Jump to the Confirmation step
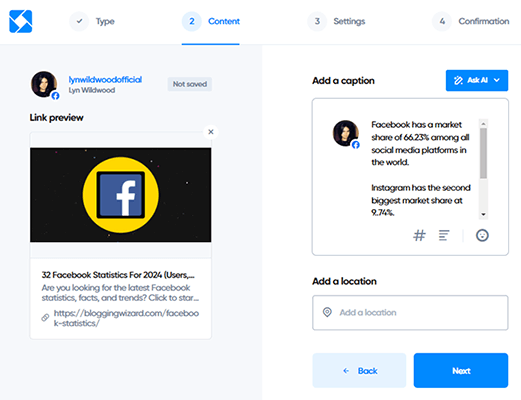The width and height of the screenshot is (521, 400). coord(470,21)
